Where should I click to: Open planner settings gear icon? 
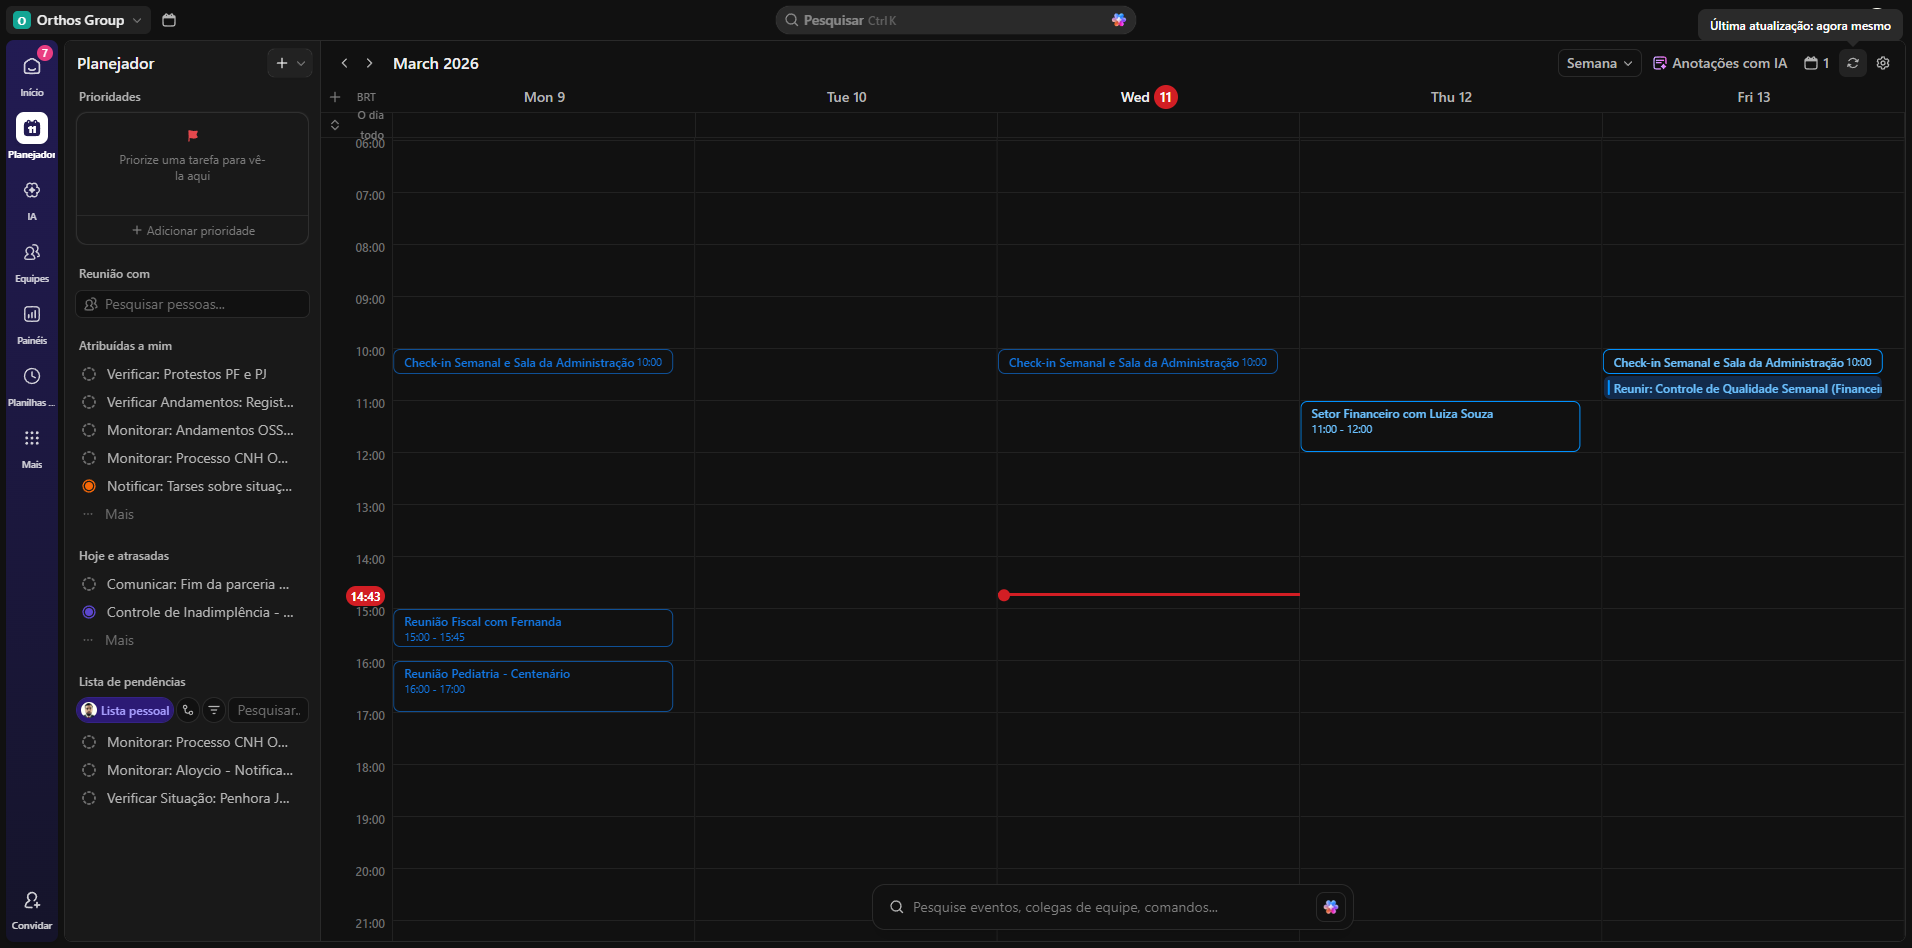(x=1883, y=63)
